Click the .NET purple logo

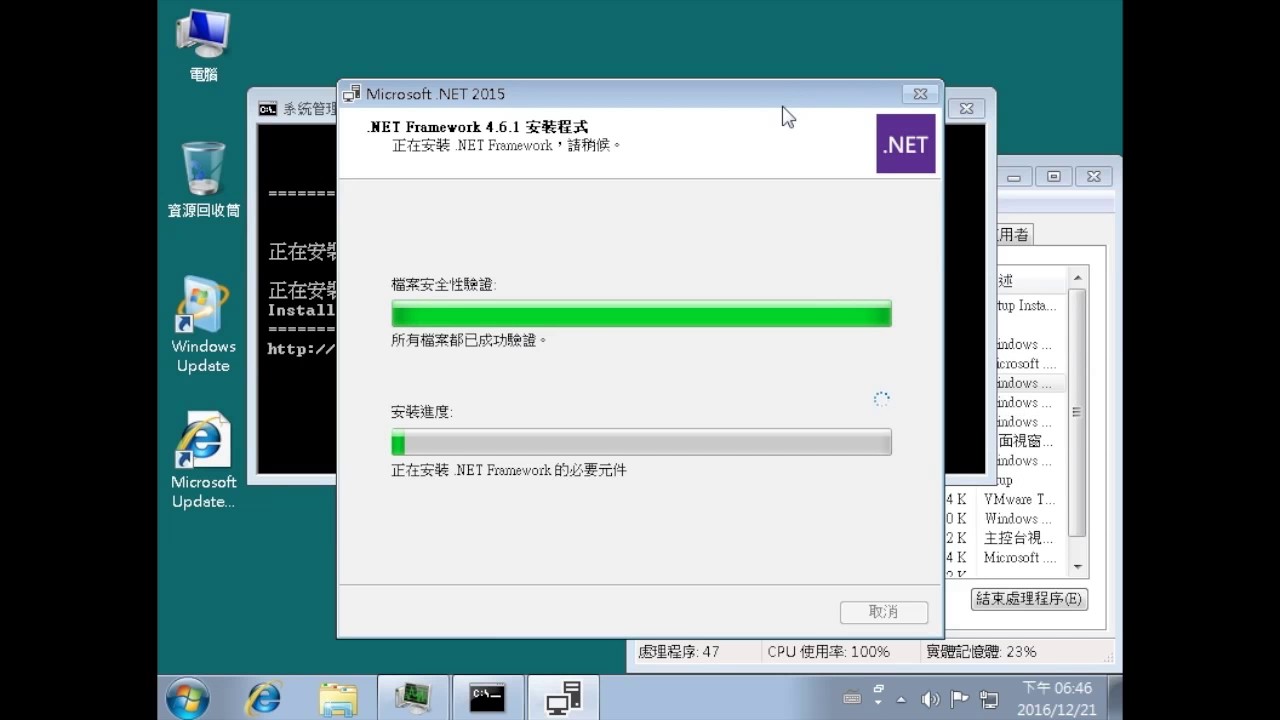point(906,143)
